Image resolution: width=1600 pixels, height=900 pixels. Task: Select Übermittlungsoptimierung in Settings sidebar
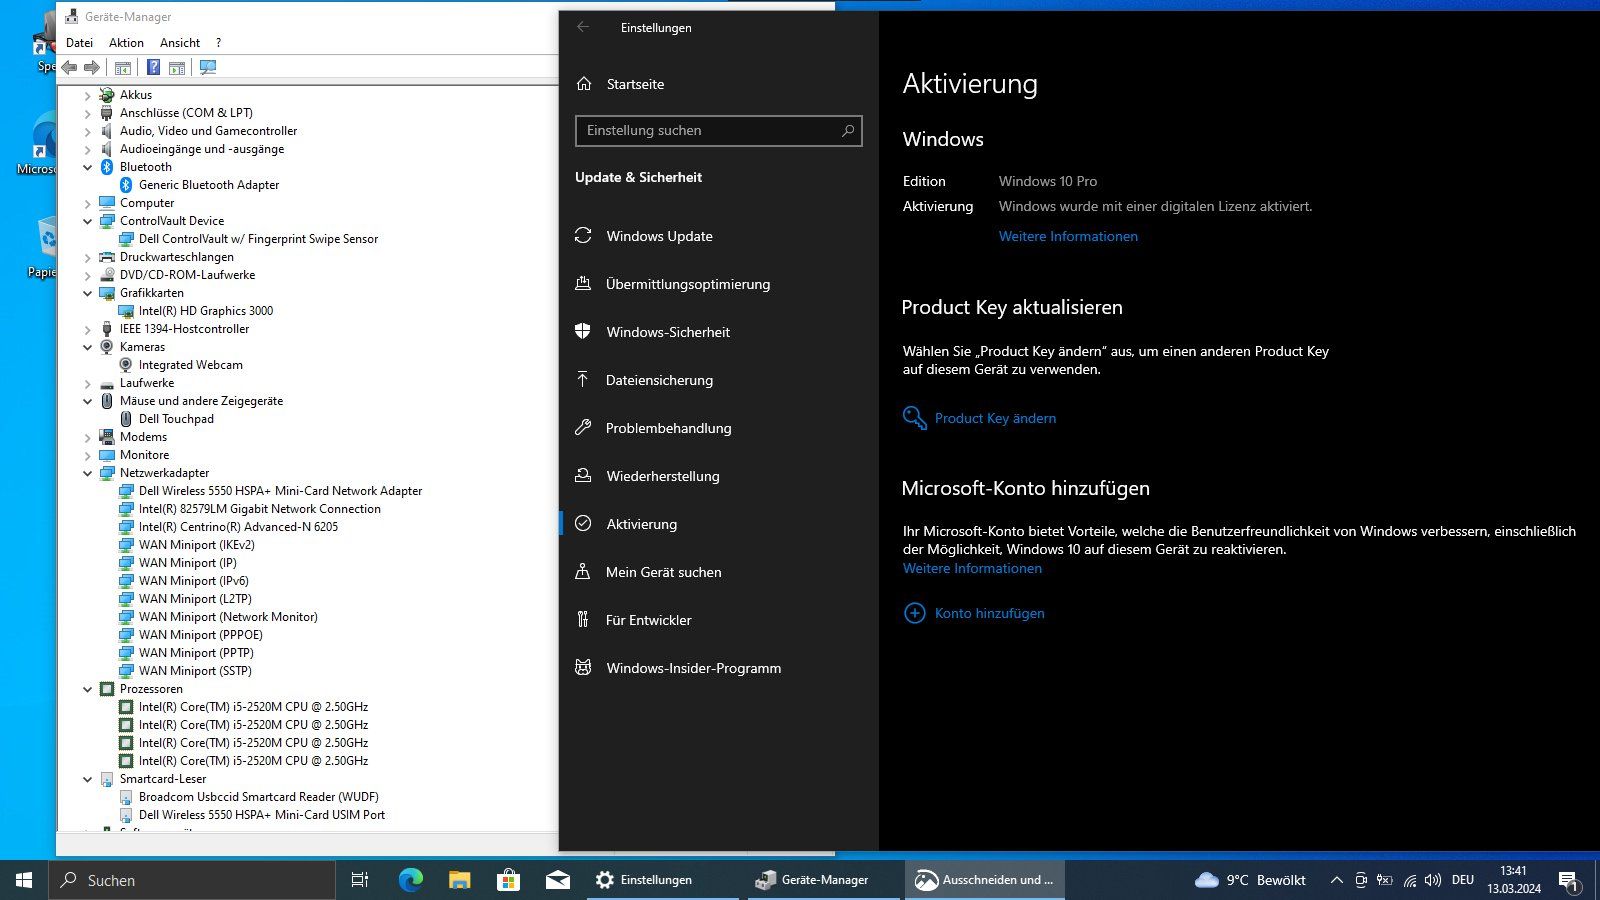tap(718, 284)
